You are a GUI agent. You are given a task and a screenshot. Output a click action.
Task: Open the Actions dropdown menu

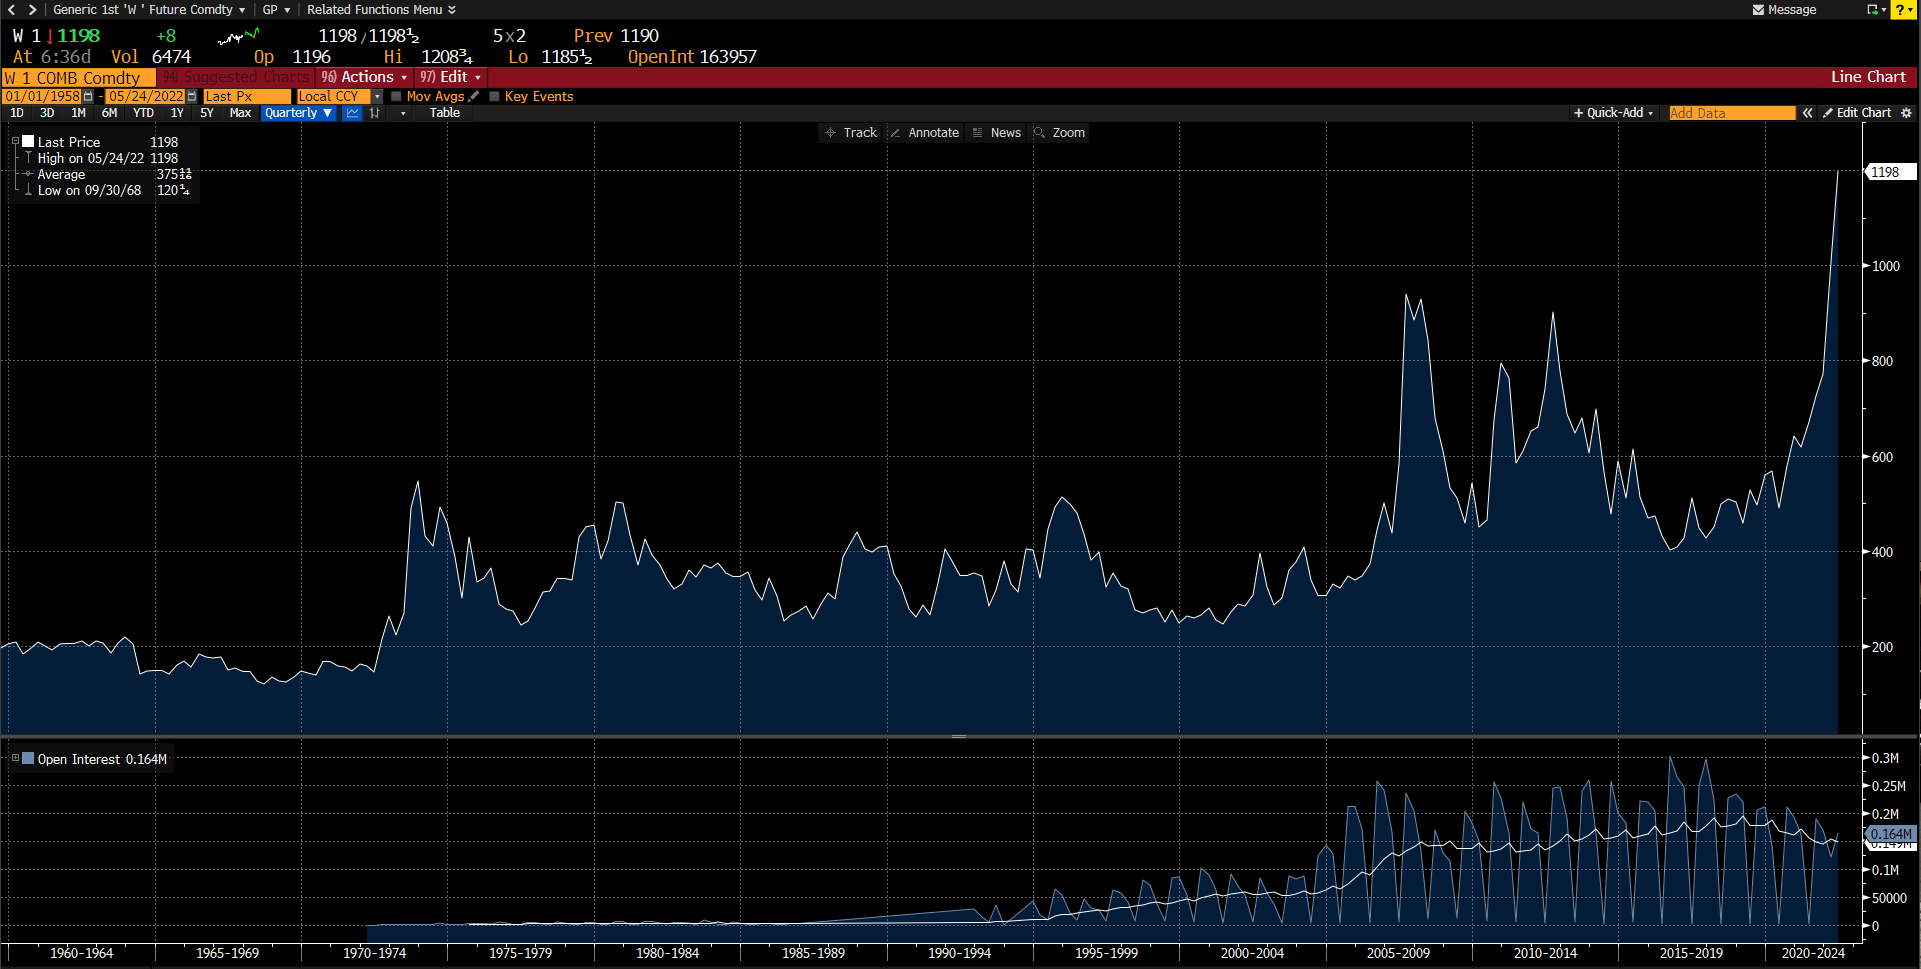click(x=364, y=77)
